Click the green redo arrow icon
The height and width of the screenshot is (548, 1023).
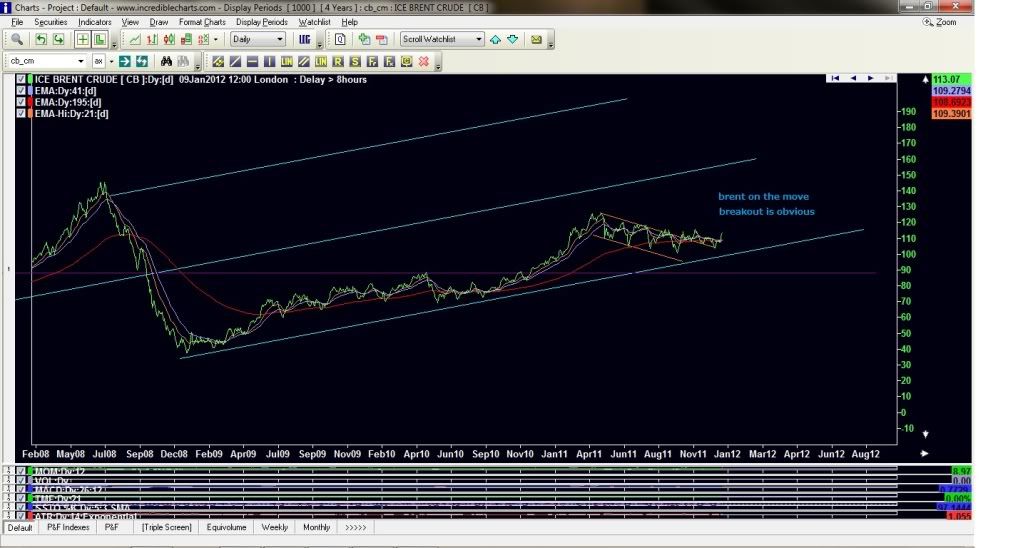pos(58,39)
